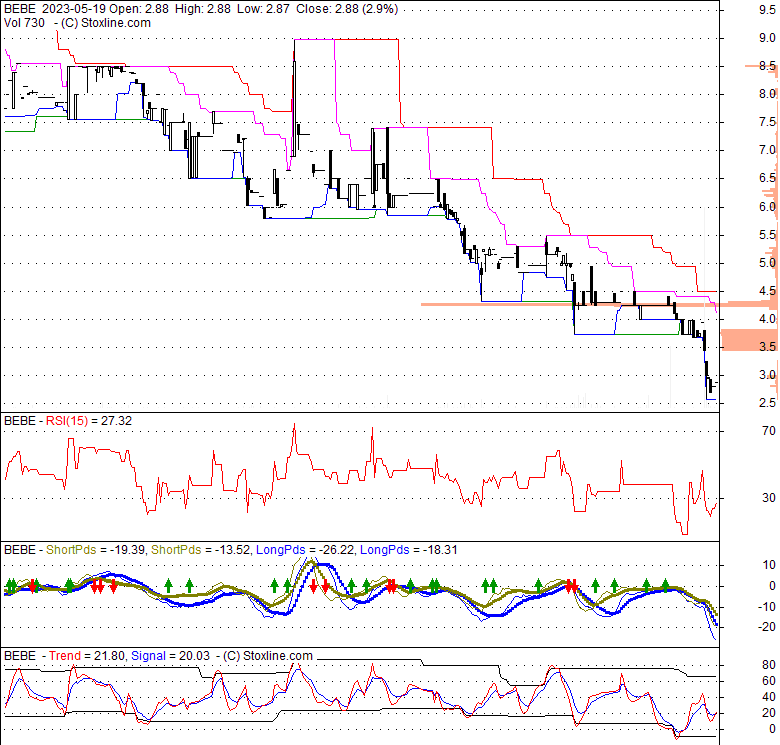Click the 5.5 price axis label

tap(767, 235)
